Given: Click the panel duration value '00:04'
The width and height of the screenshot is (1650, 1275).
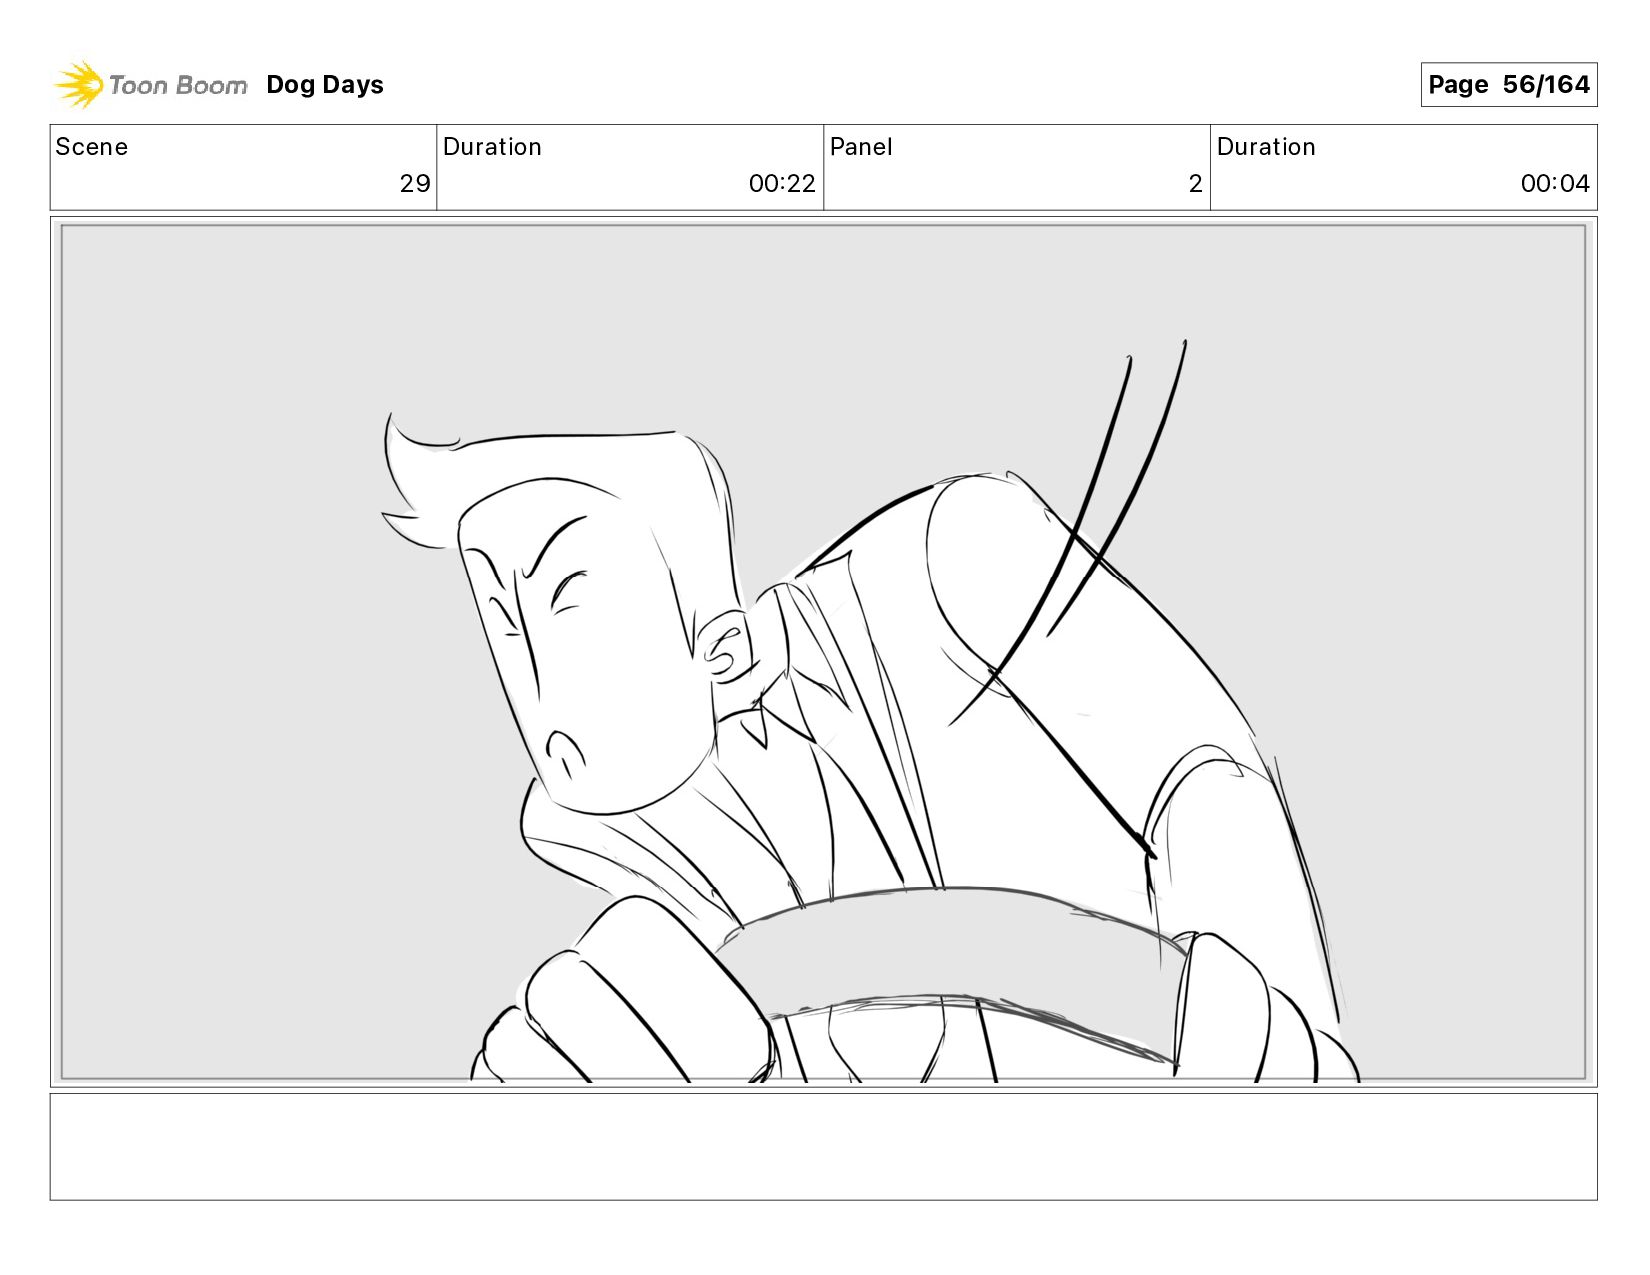Looking at the screenshot, I should [x=1555, y=184].
